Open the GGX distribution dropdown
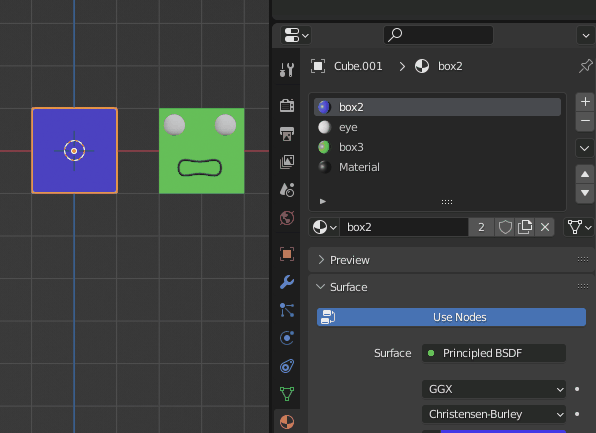The height and width of the screenshot is (433, 596). [x=494, y=389]
